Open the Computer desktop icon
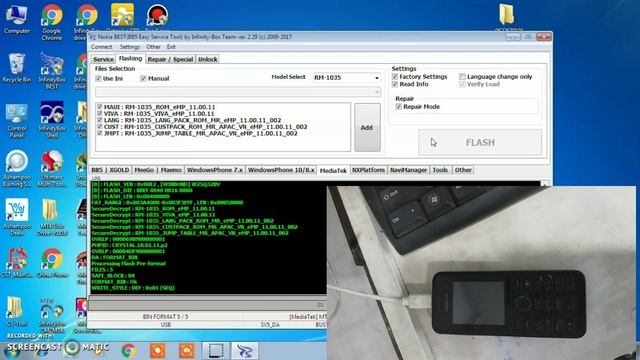640x360 pixels. pyautogui.click(x=16, y=19)
